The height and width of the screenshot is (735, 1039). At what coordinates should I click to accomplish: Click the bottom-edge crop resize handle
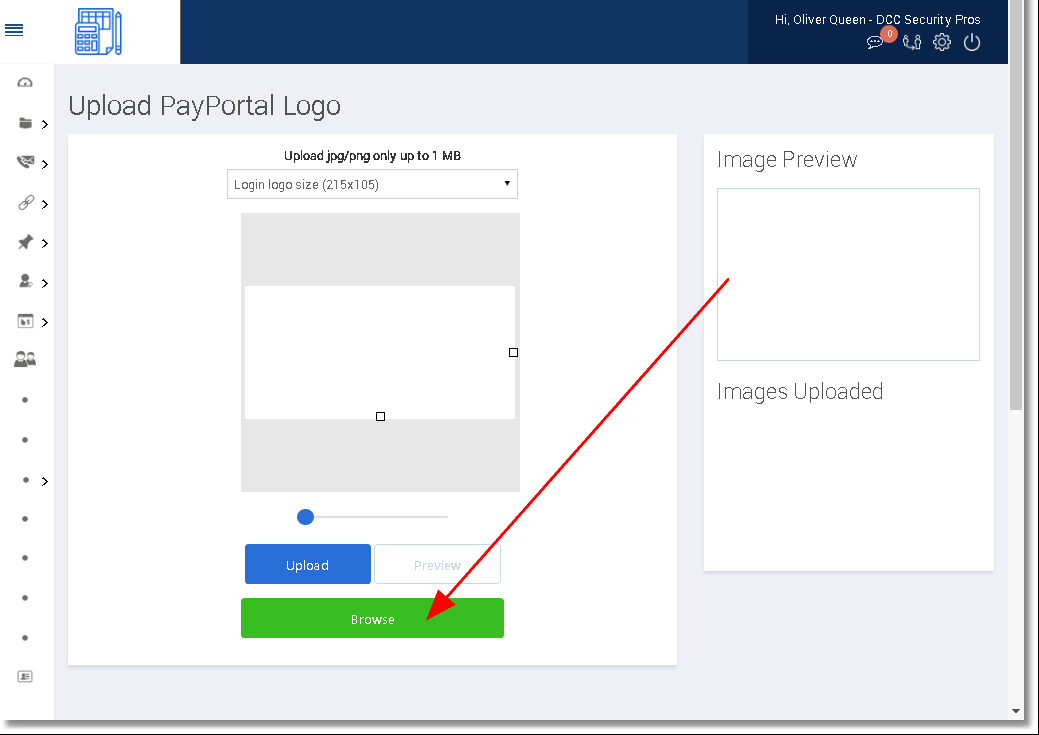380,417
